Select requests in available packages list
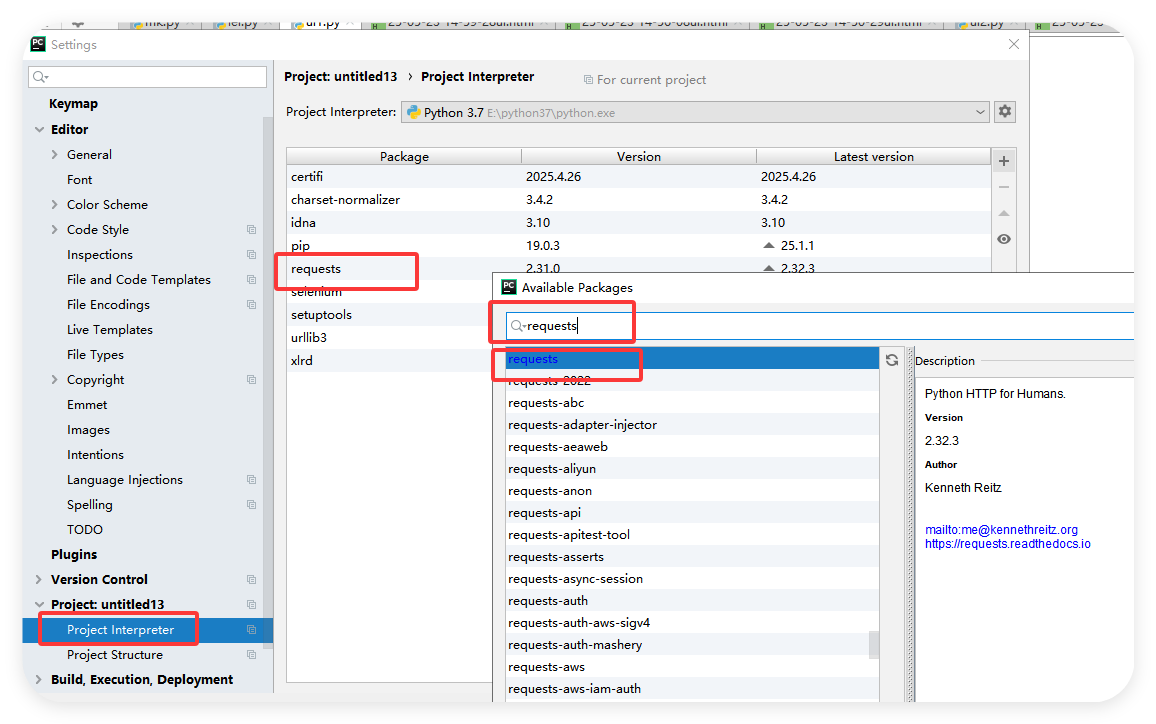 pos(692,359)
